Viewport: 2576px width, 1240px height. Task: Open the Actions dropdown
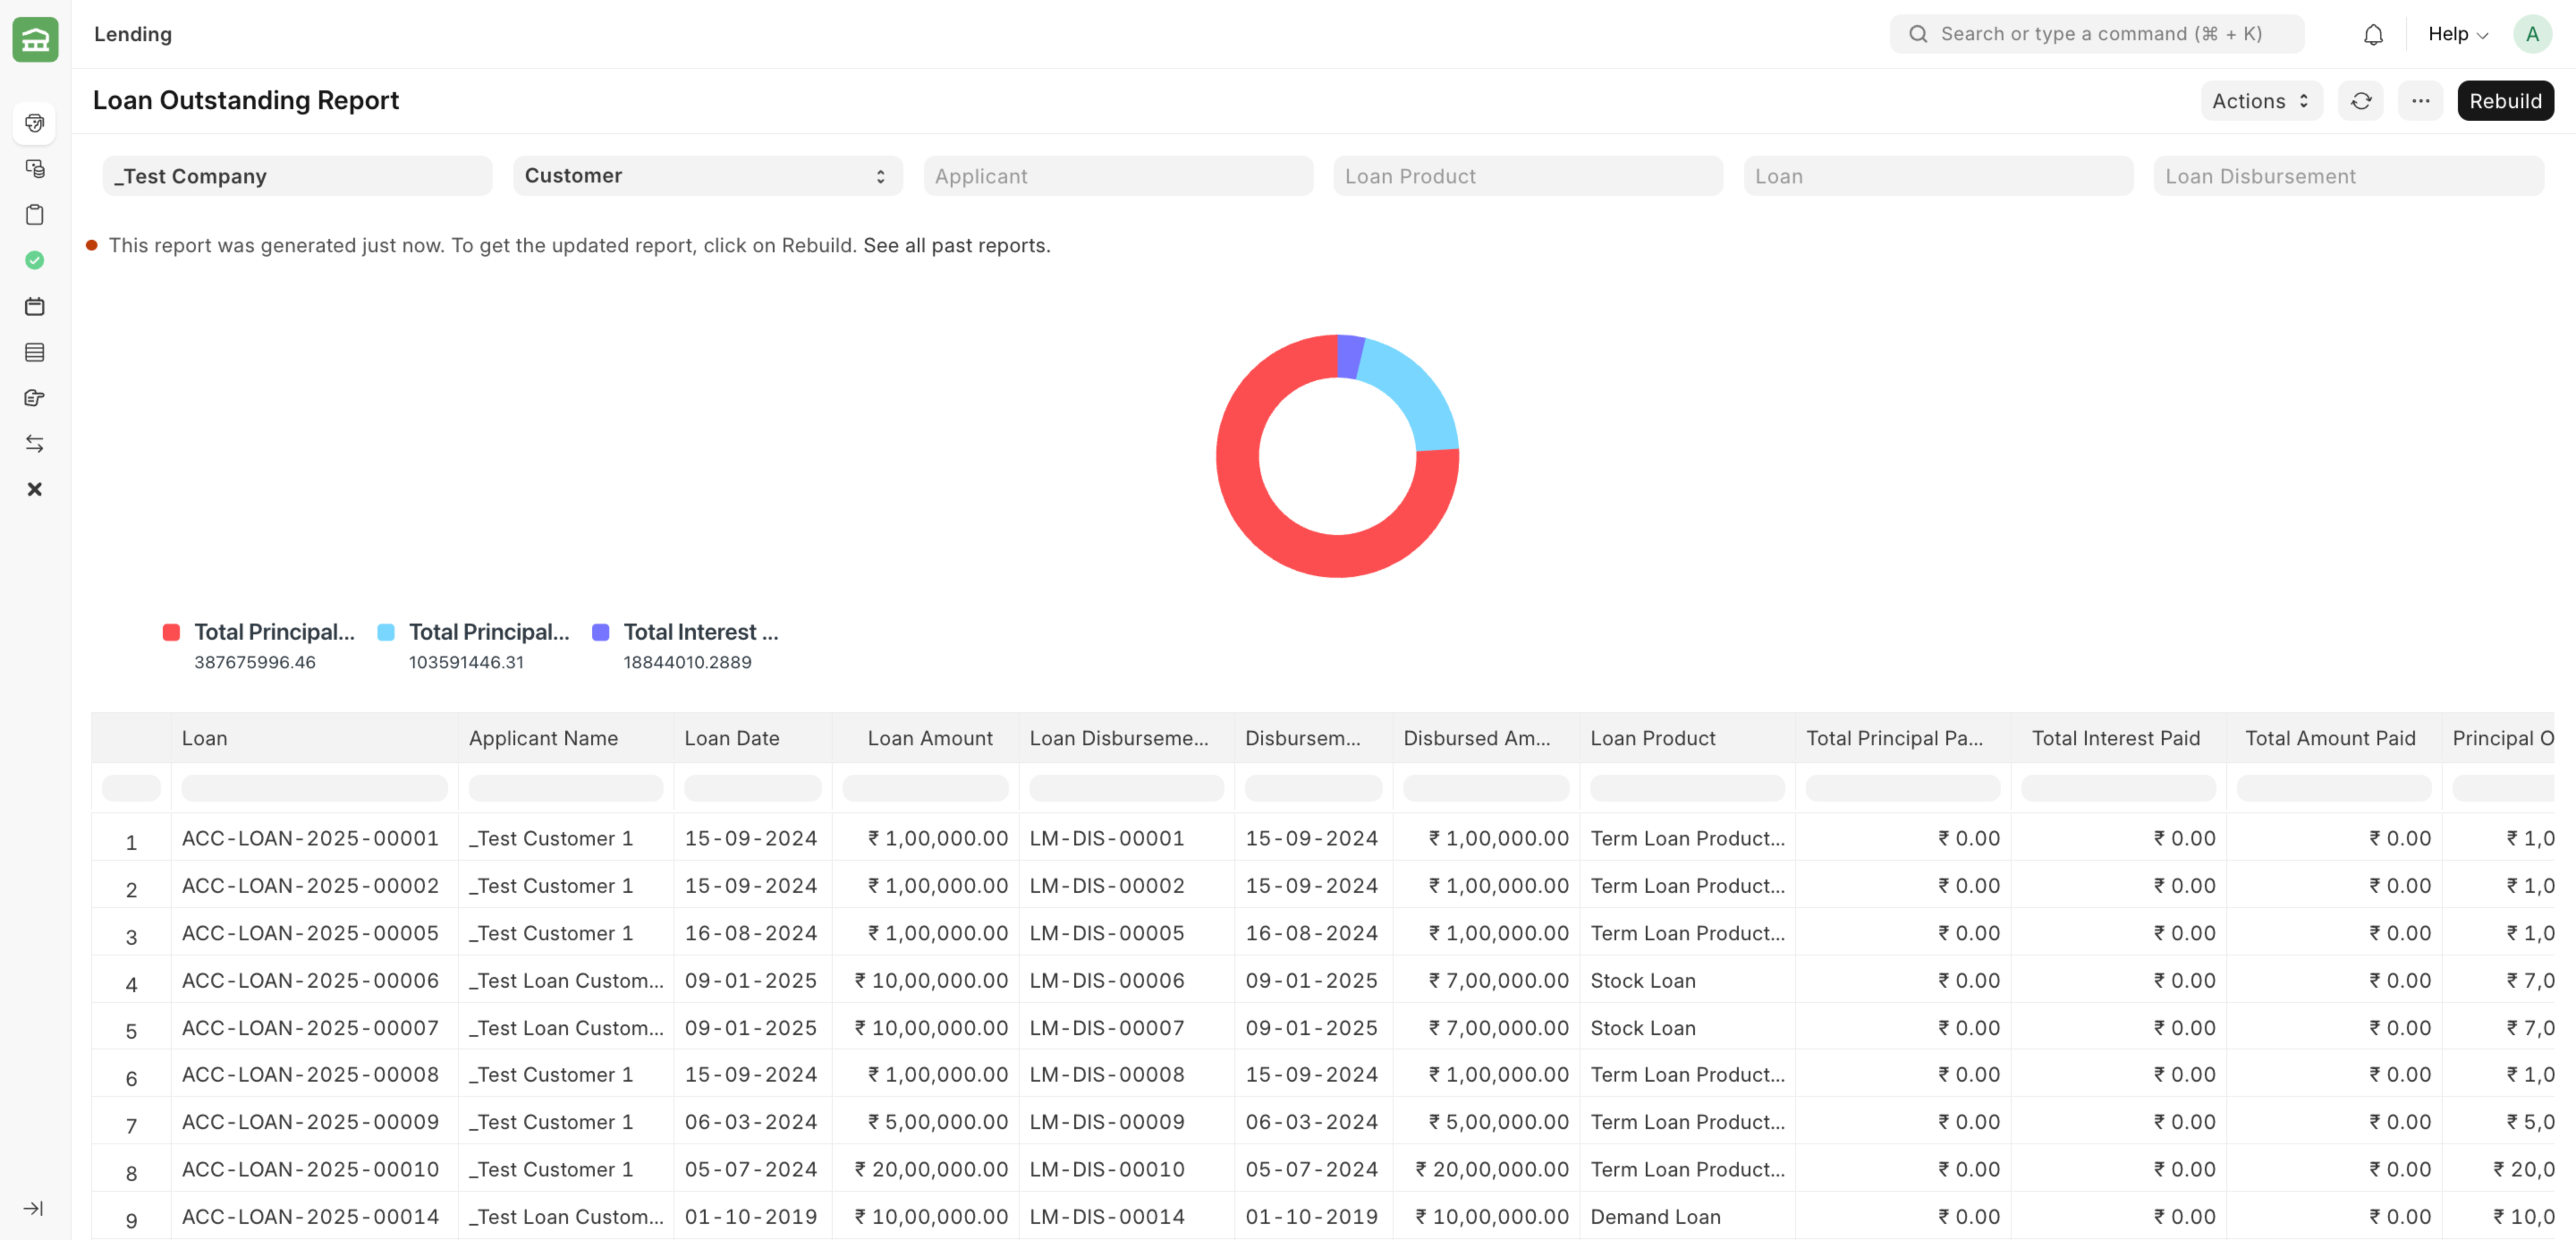pyautogui.click(x=2261, y=101)
